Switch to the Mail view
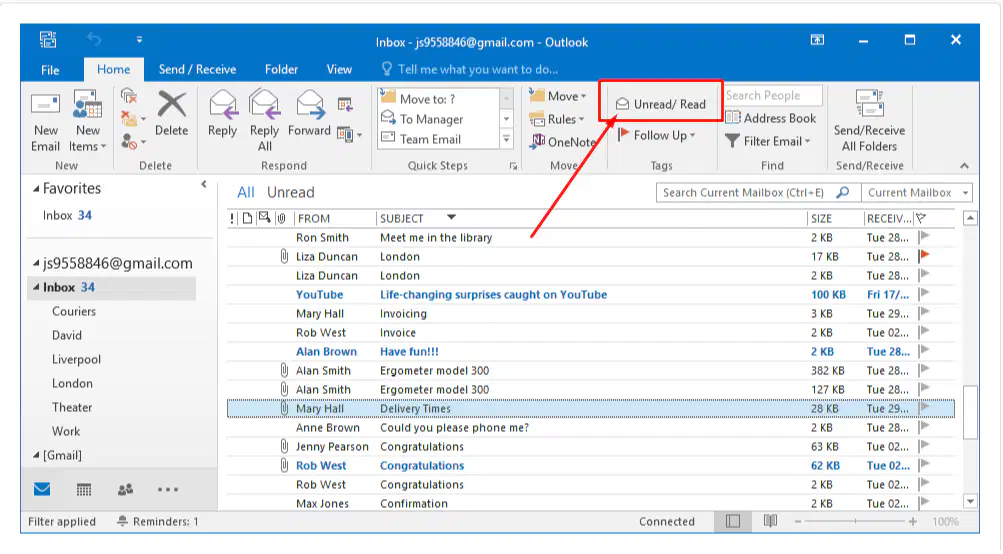Screen dimensions: 1003x554 click(42, 489)
